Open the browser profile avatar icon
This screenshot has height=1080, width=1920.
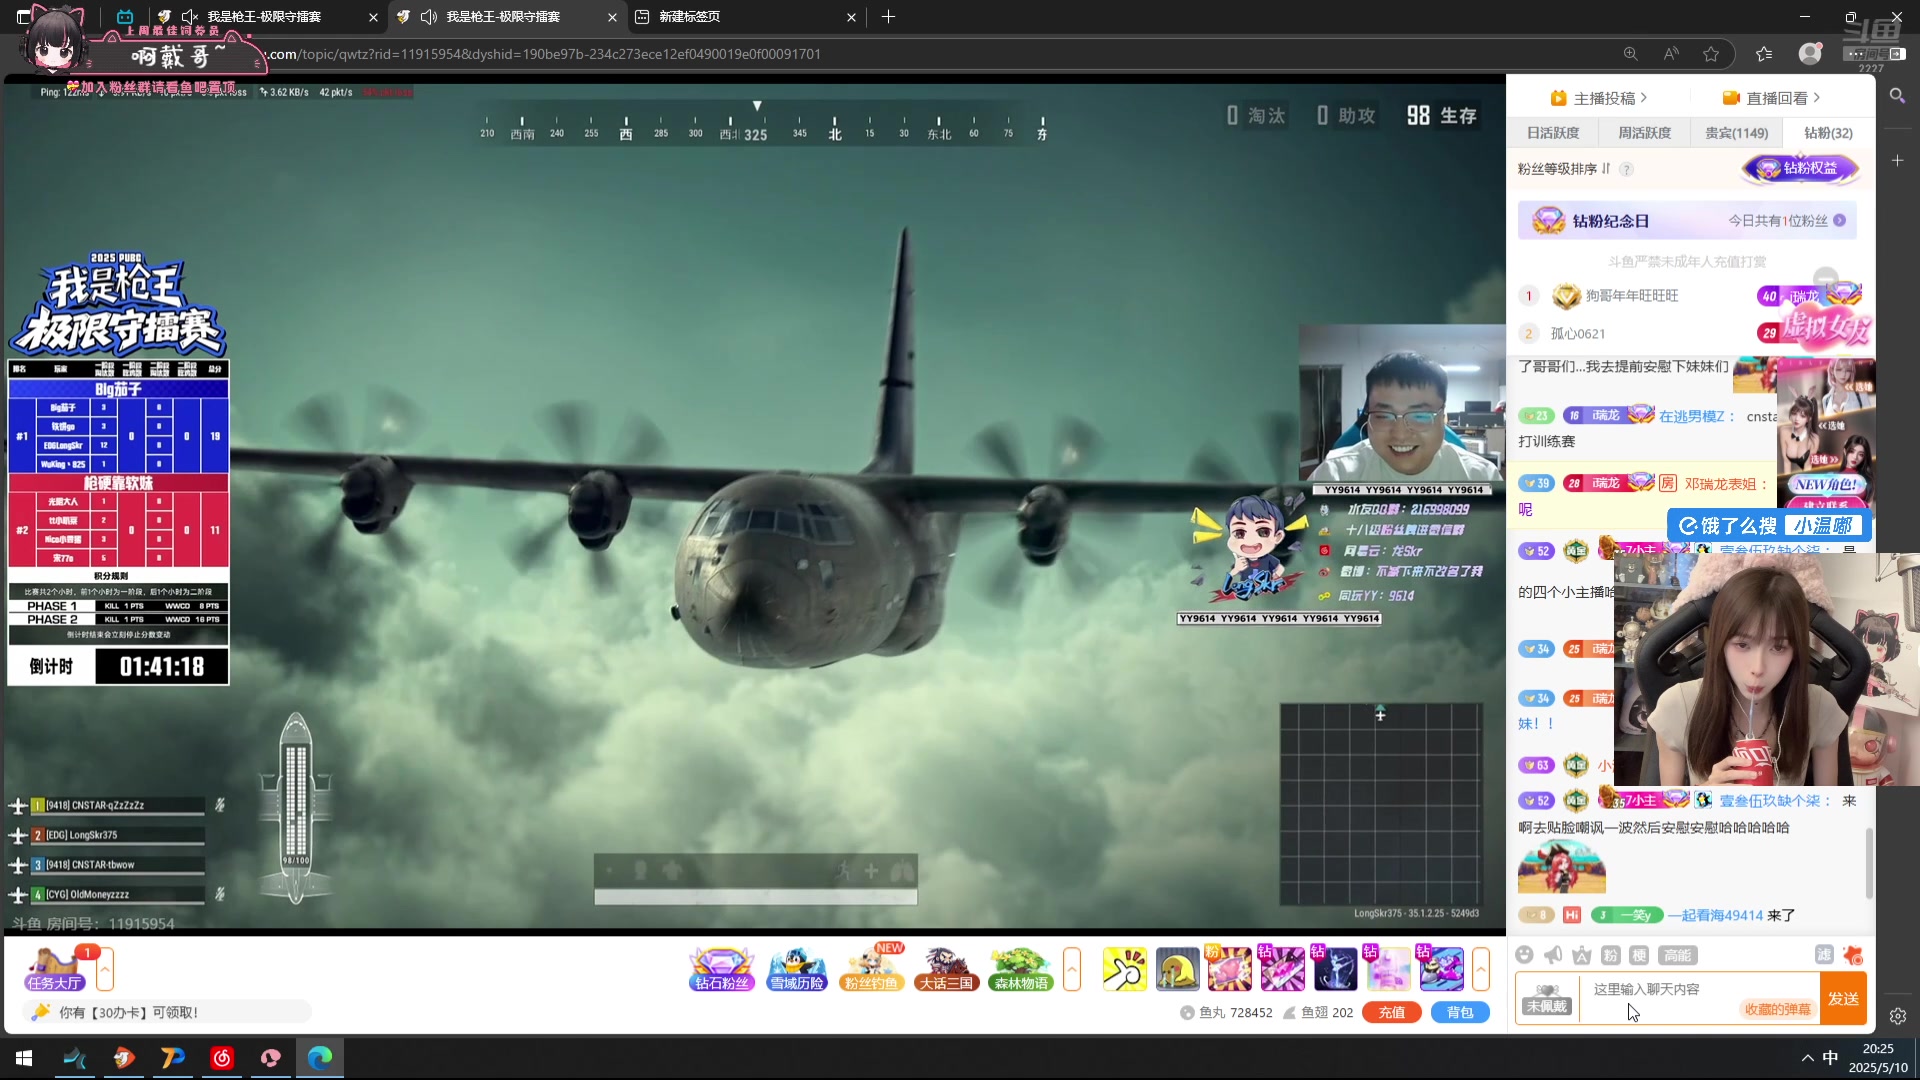(1810, 54)
